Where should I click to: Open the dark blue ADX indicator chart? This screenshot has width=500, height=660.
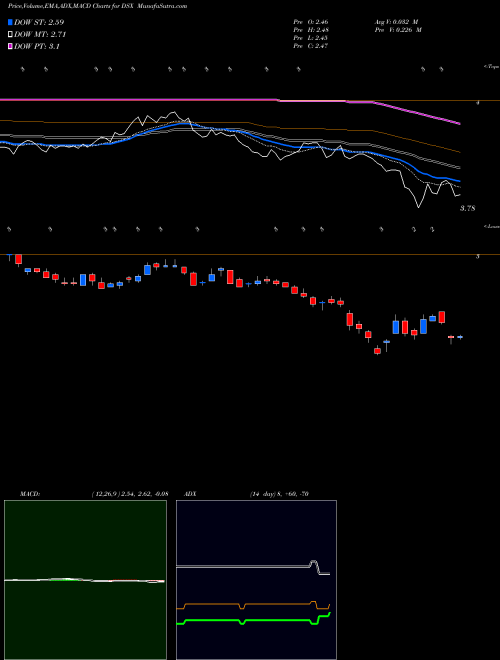256,580
